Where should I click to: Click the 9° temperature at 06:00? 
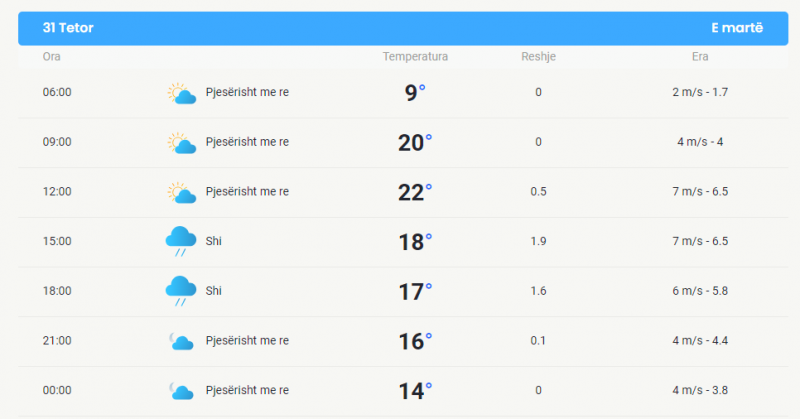[415, 92]
